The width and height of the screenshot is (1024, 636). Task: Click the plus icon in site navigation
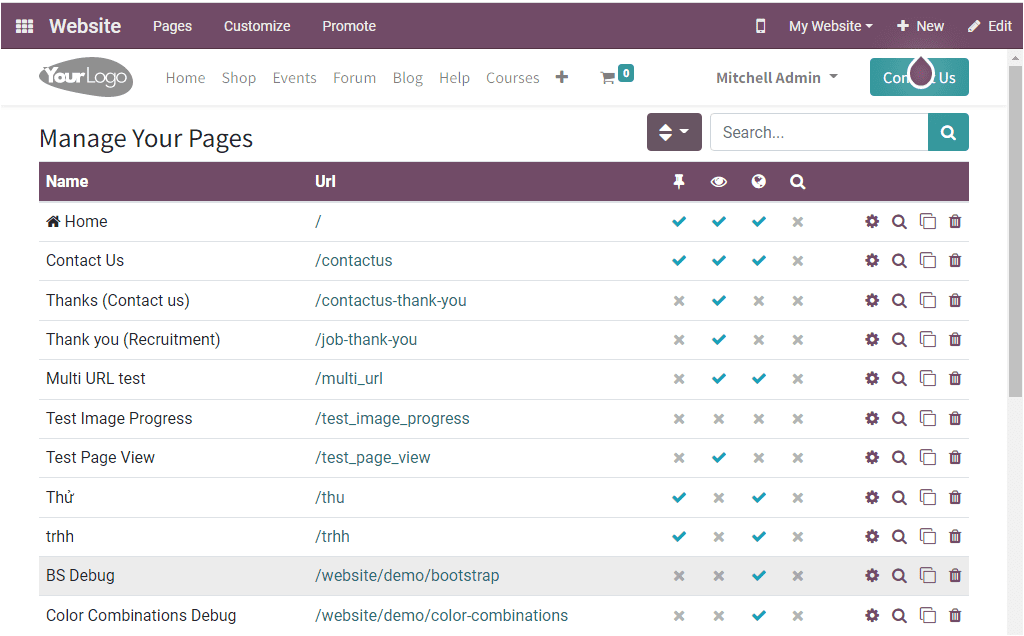click(x=561, y=76)
